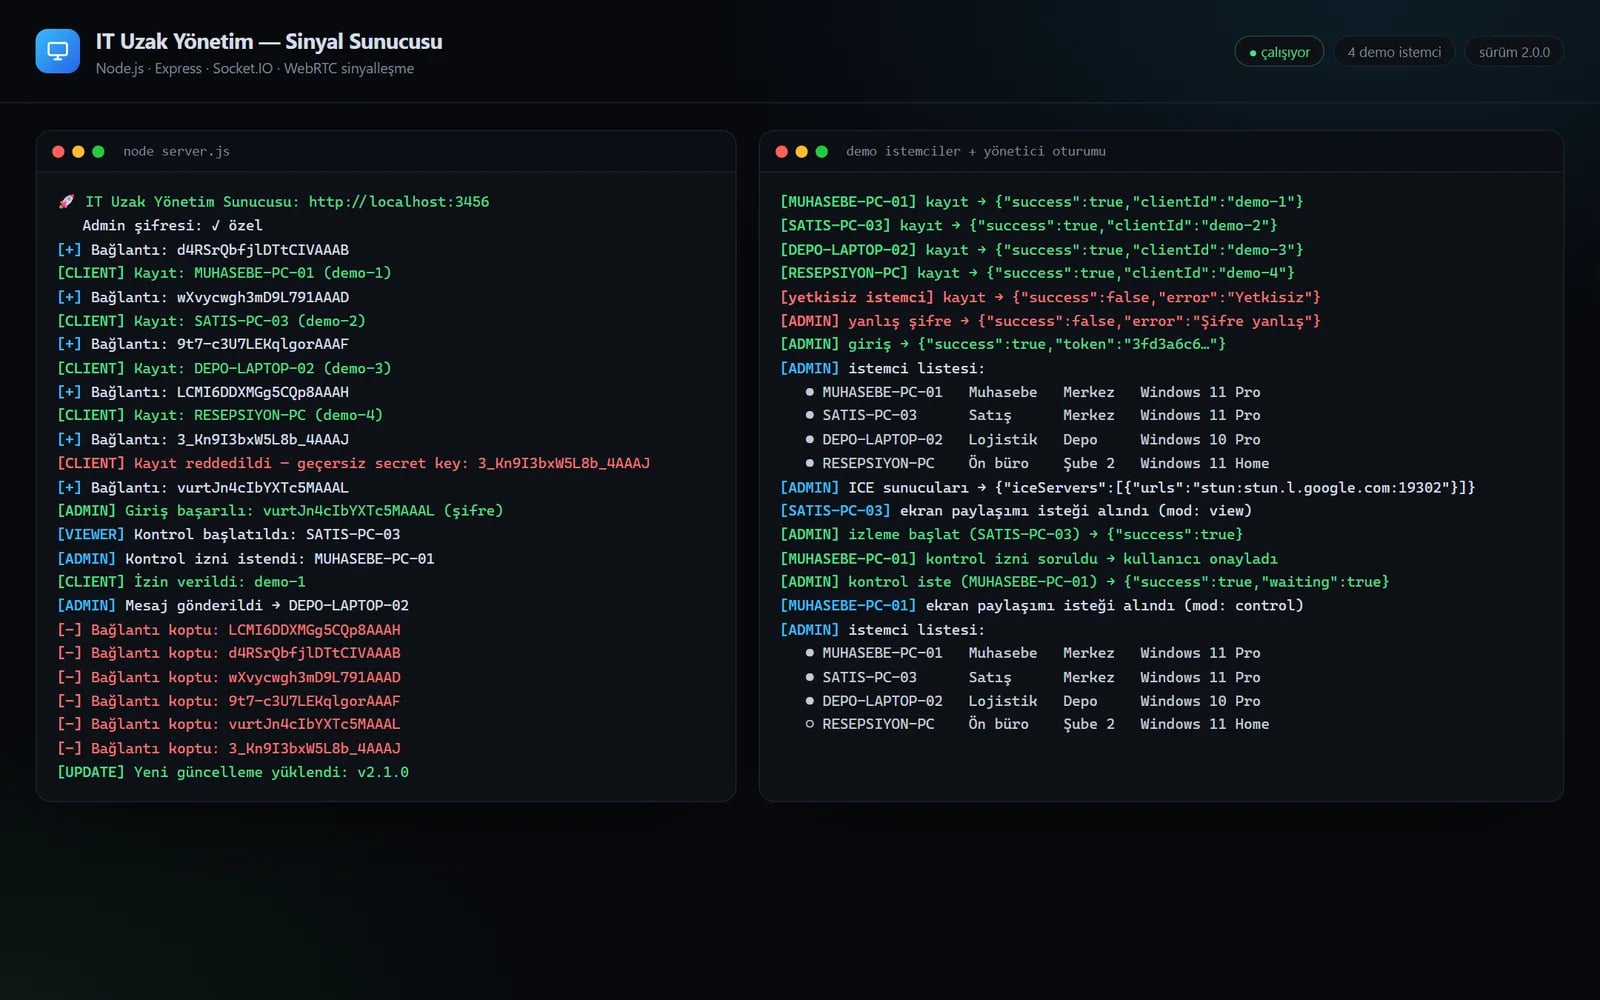Screen dimensions: 1600x1000
Task: Click the 'node server.js' terminal title
Action: tap(176, 152)
